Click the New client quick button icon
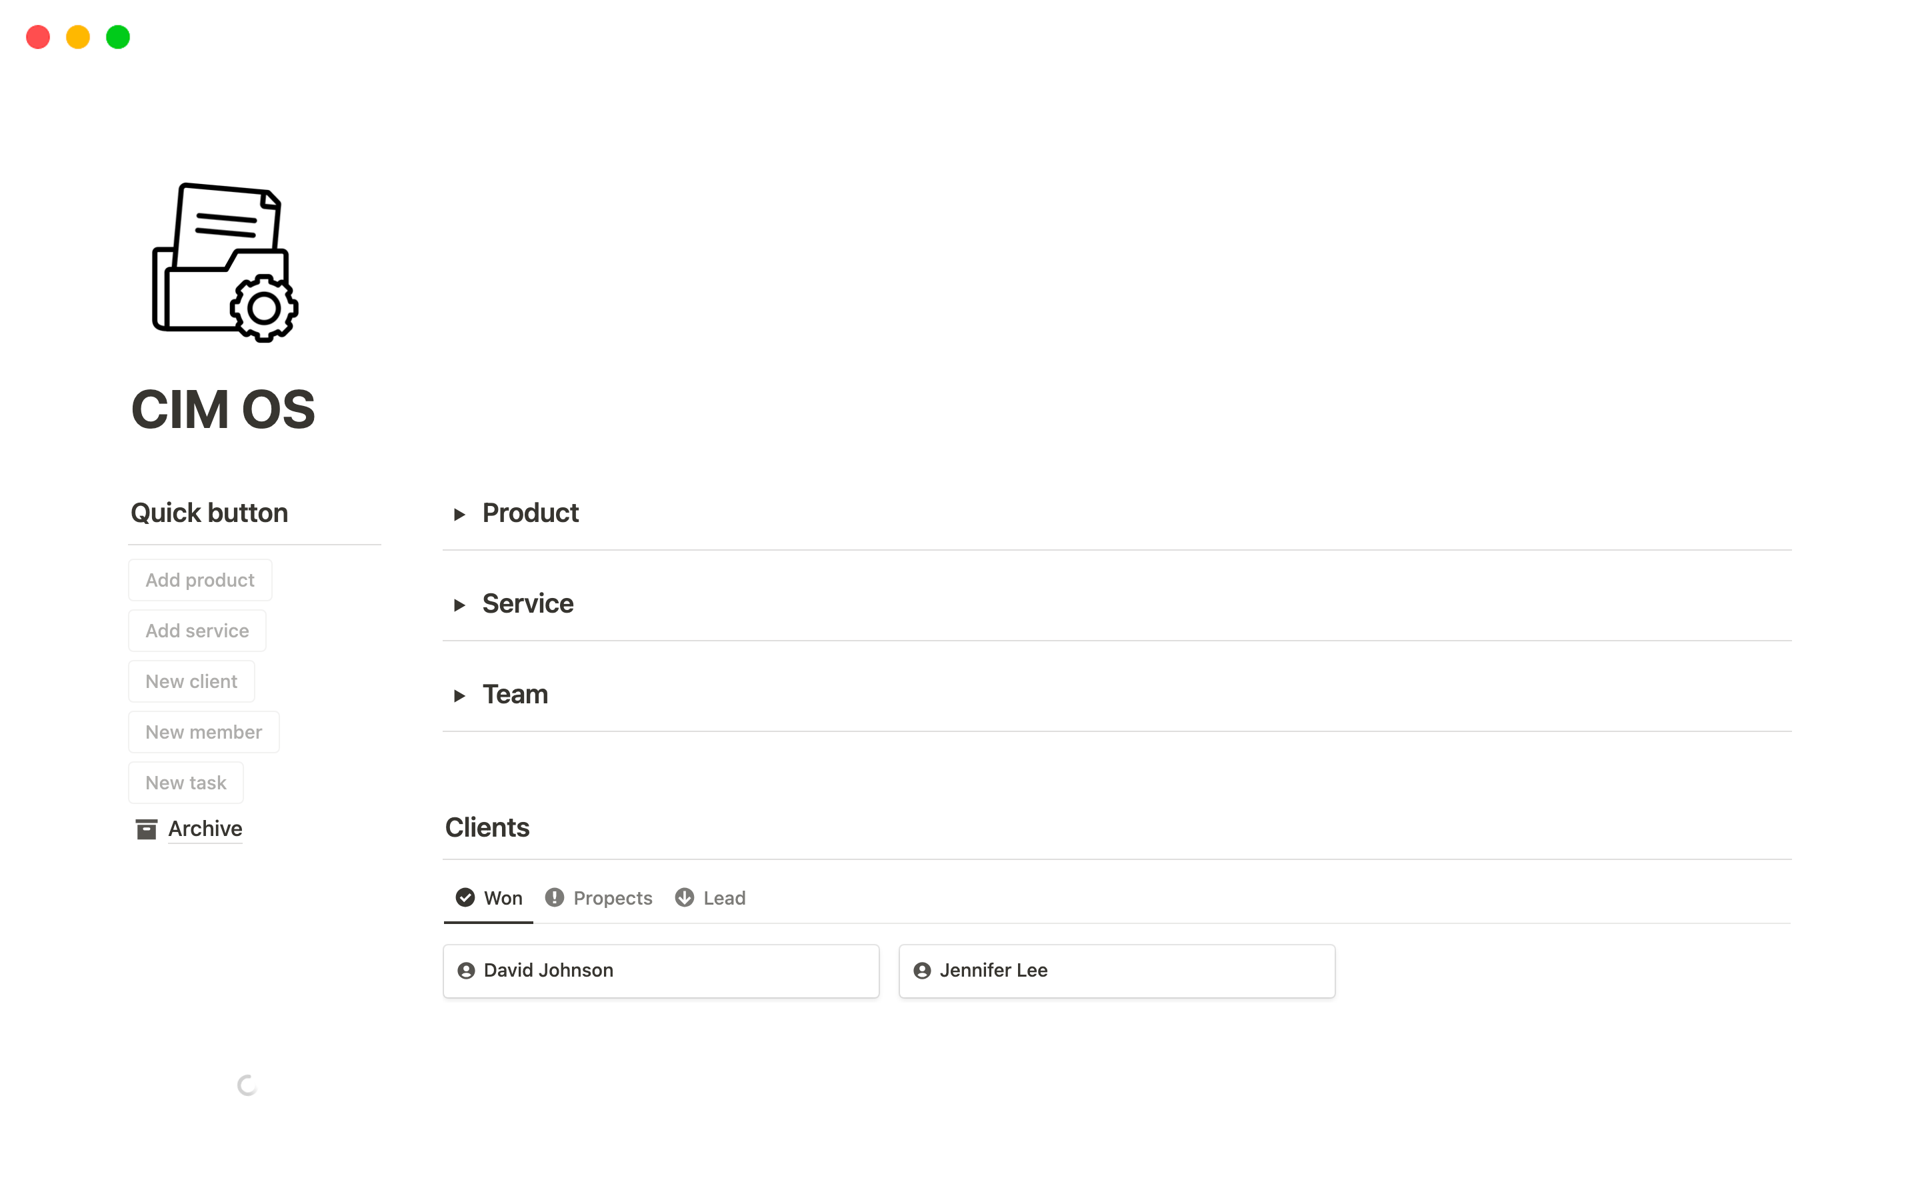The width and height of the screenshot is (1920, 1200). click(x=192, y=682)
